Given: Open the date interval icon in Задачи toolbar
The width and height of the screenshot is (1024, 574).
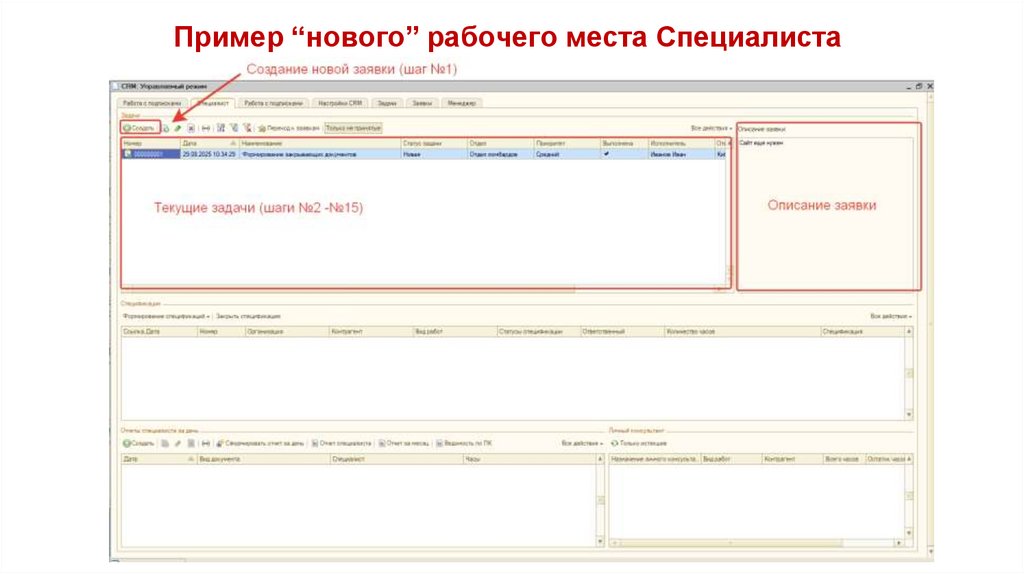Looking at the screenshot, I should (x=206, y=128).
